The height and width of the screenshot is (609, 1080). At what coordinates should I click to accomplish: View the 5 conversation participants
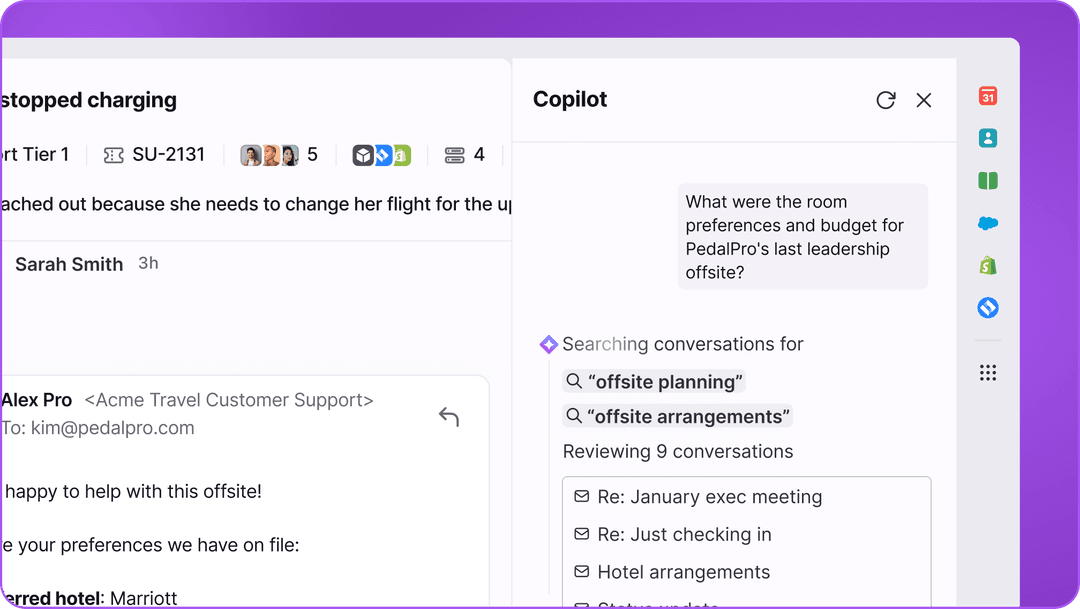[x=279, y=155]
